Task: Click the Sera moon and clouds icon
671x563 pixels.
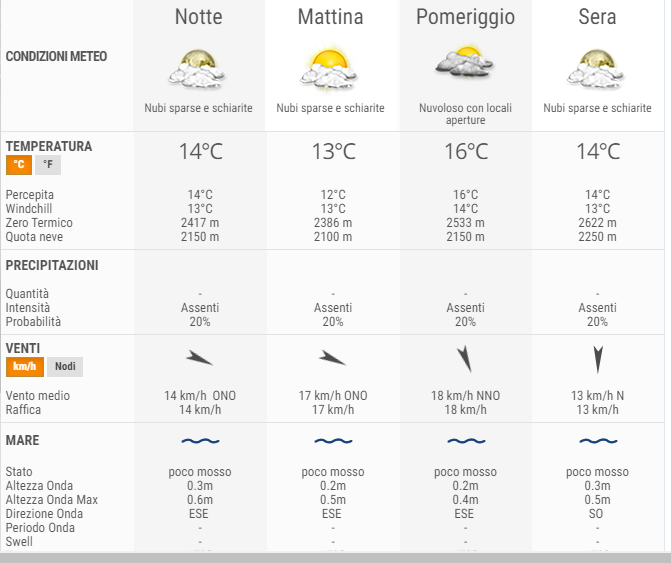Action: [x=596, y=69]
